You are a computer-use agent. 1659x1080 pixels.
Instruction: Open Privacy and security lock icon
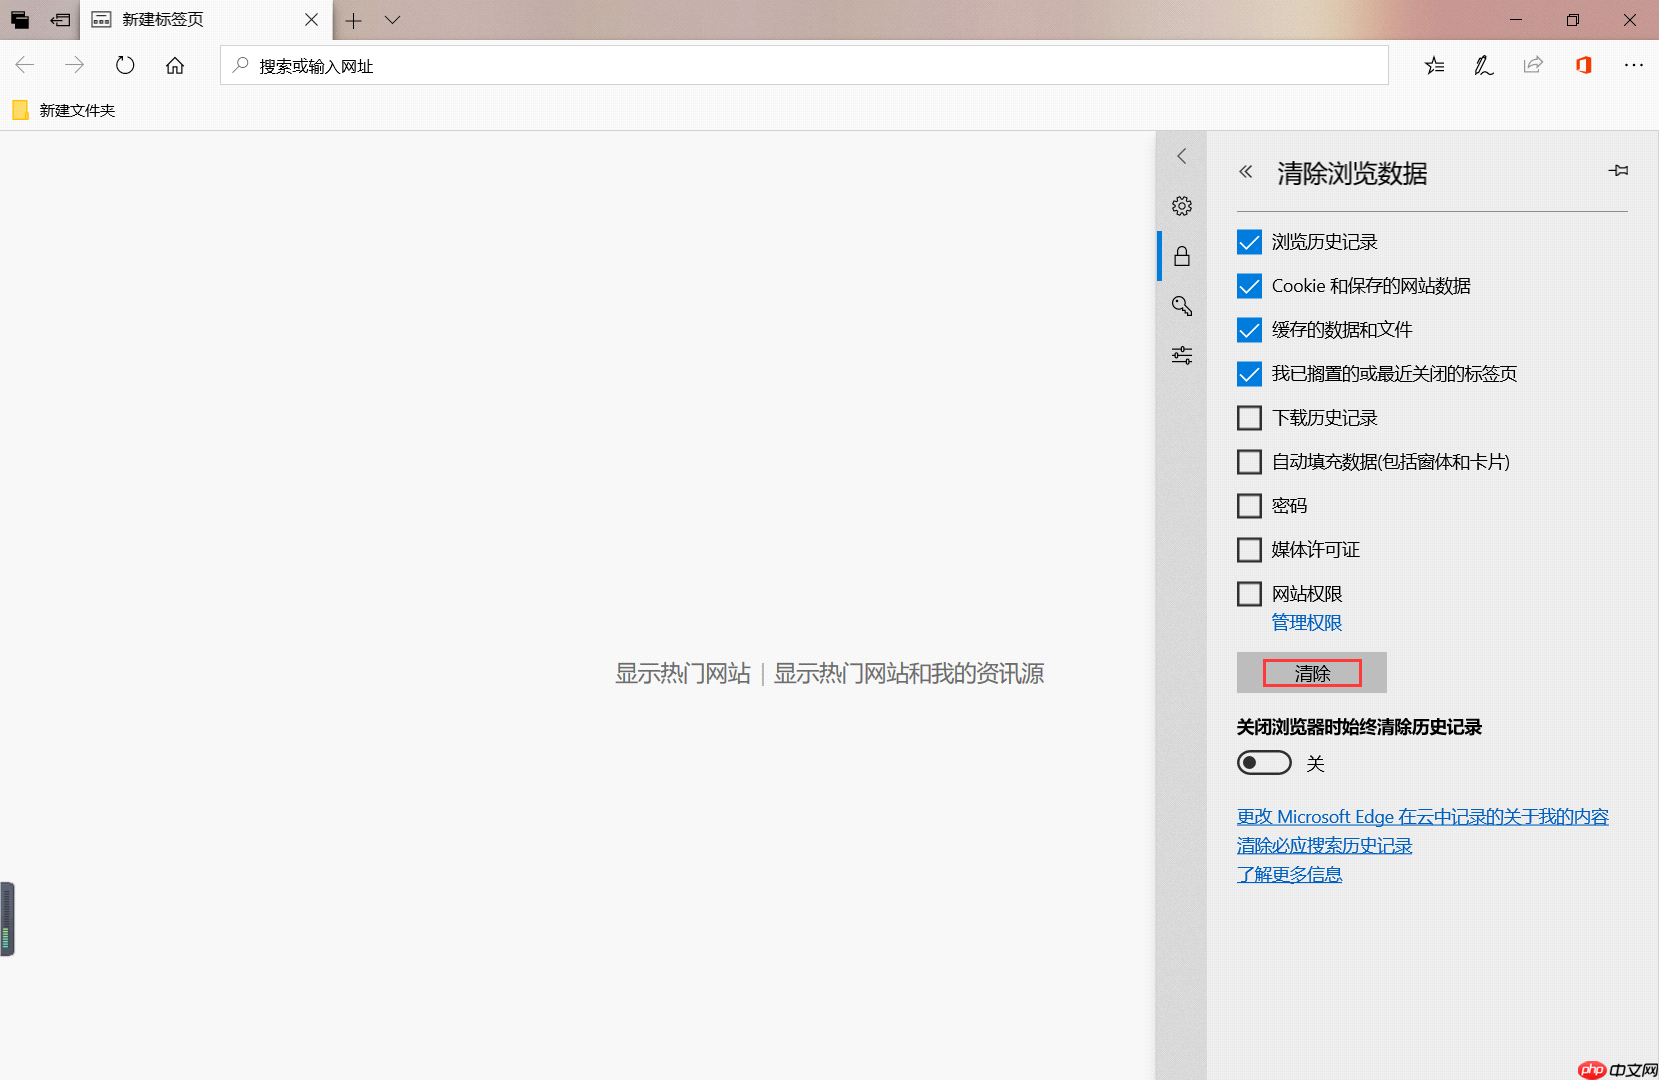tap(1182, 256)
